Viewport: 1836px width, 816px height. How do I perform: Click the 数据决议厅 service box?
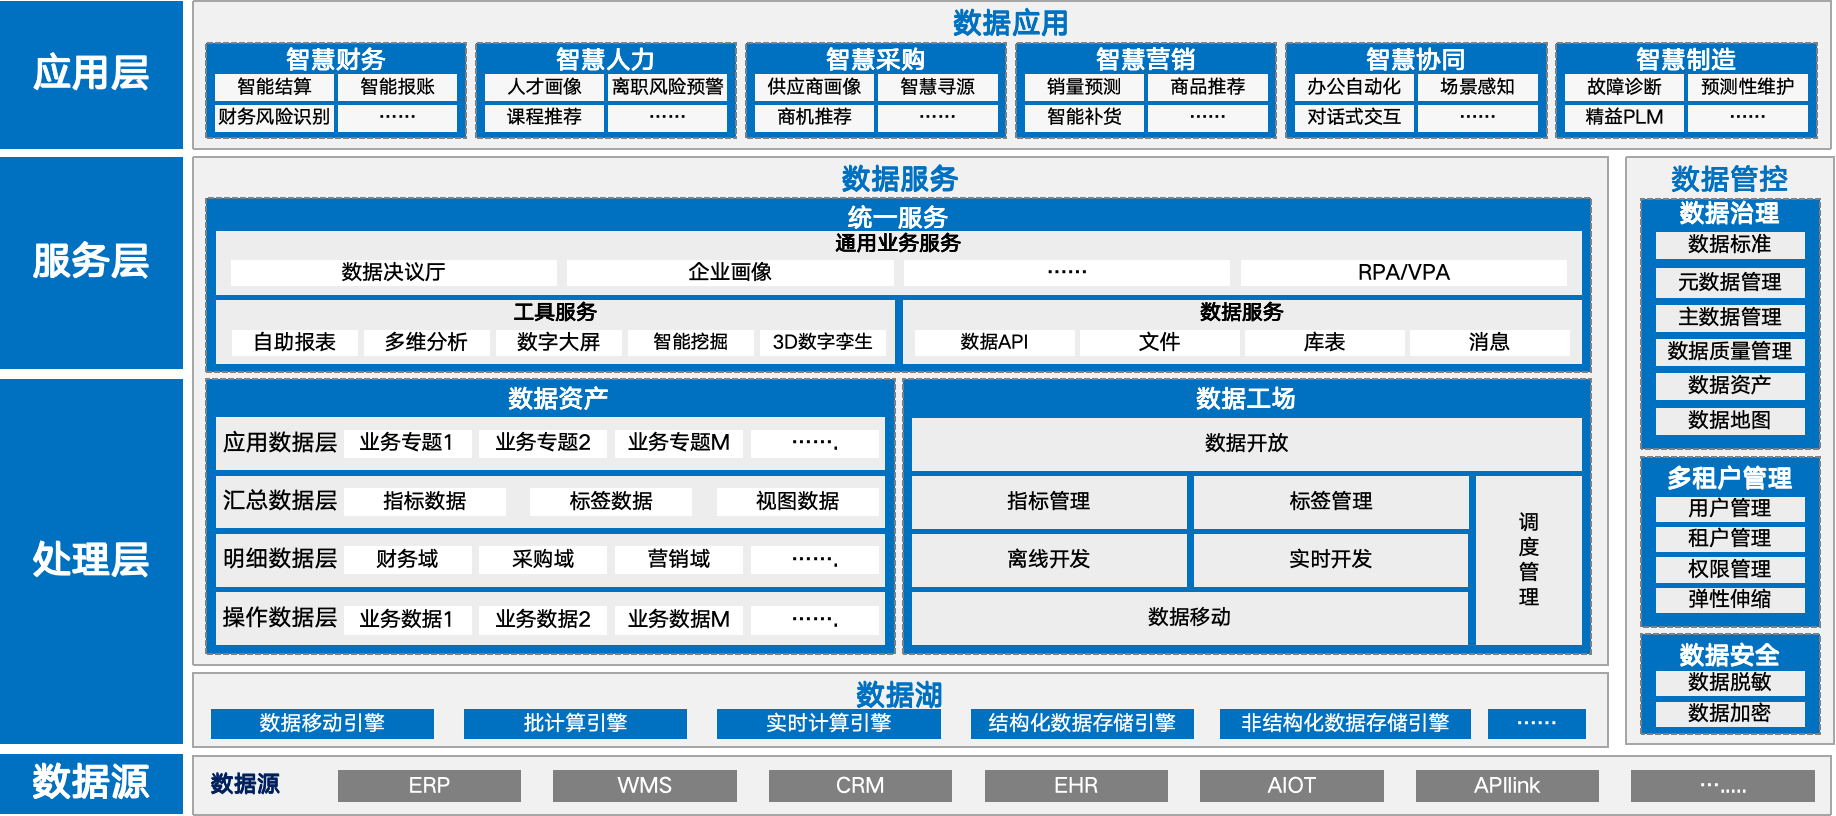coord(393,272)
